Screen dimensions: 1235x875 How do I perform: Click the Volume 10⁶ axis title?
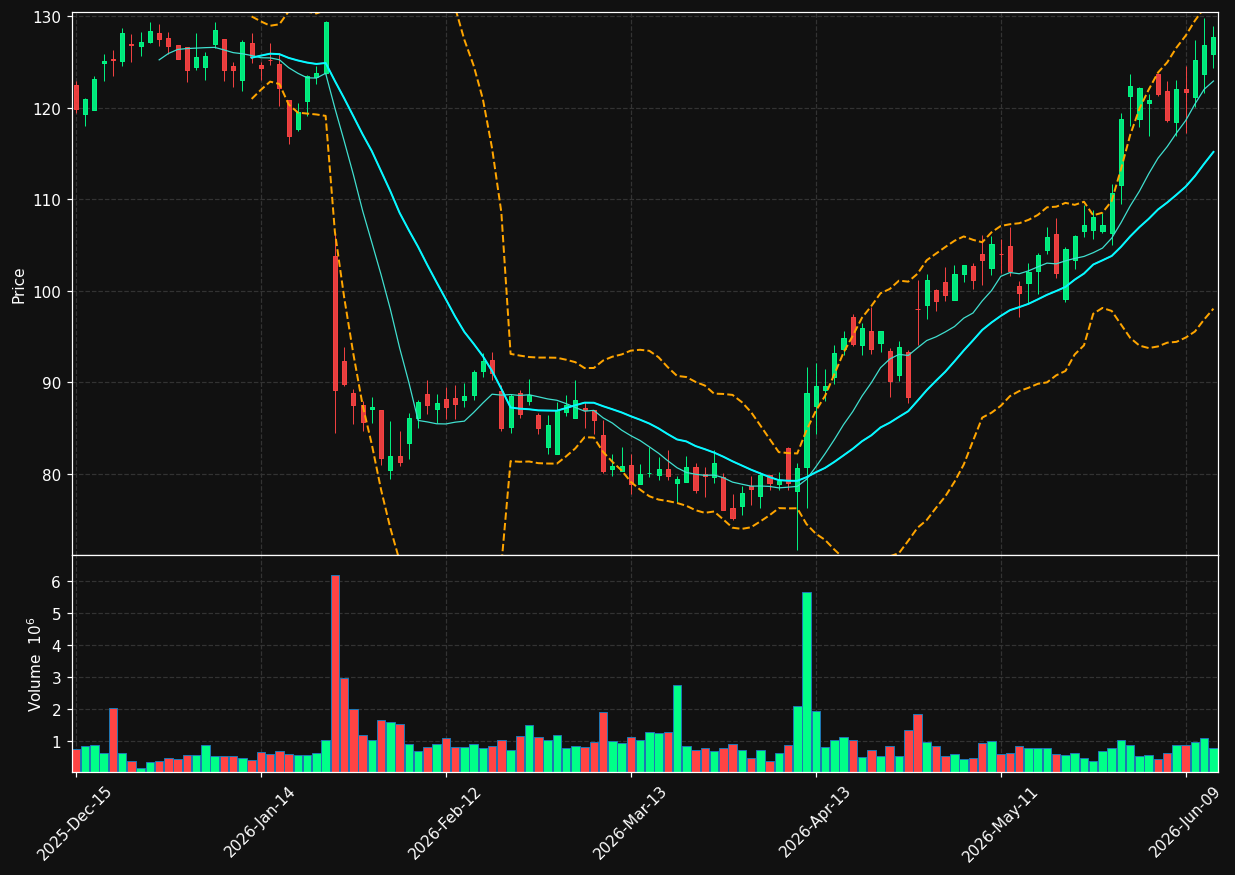click(35, 664)
